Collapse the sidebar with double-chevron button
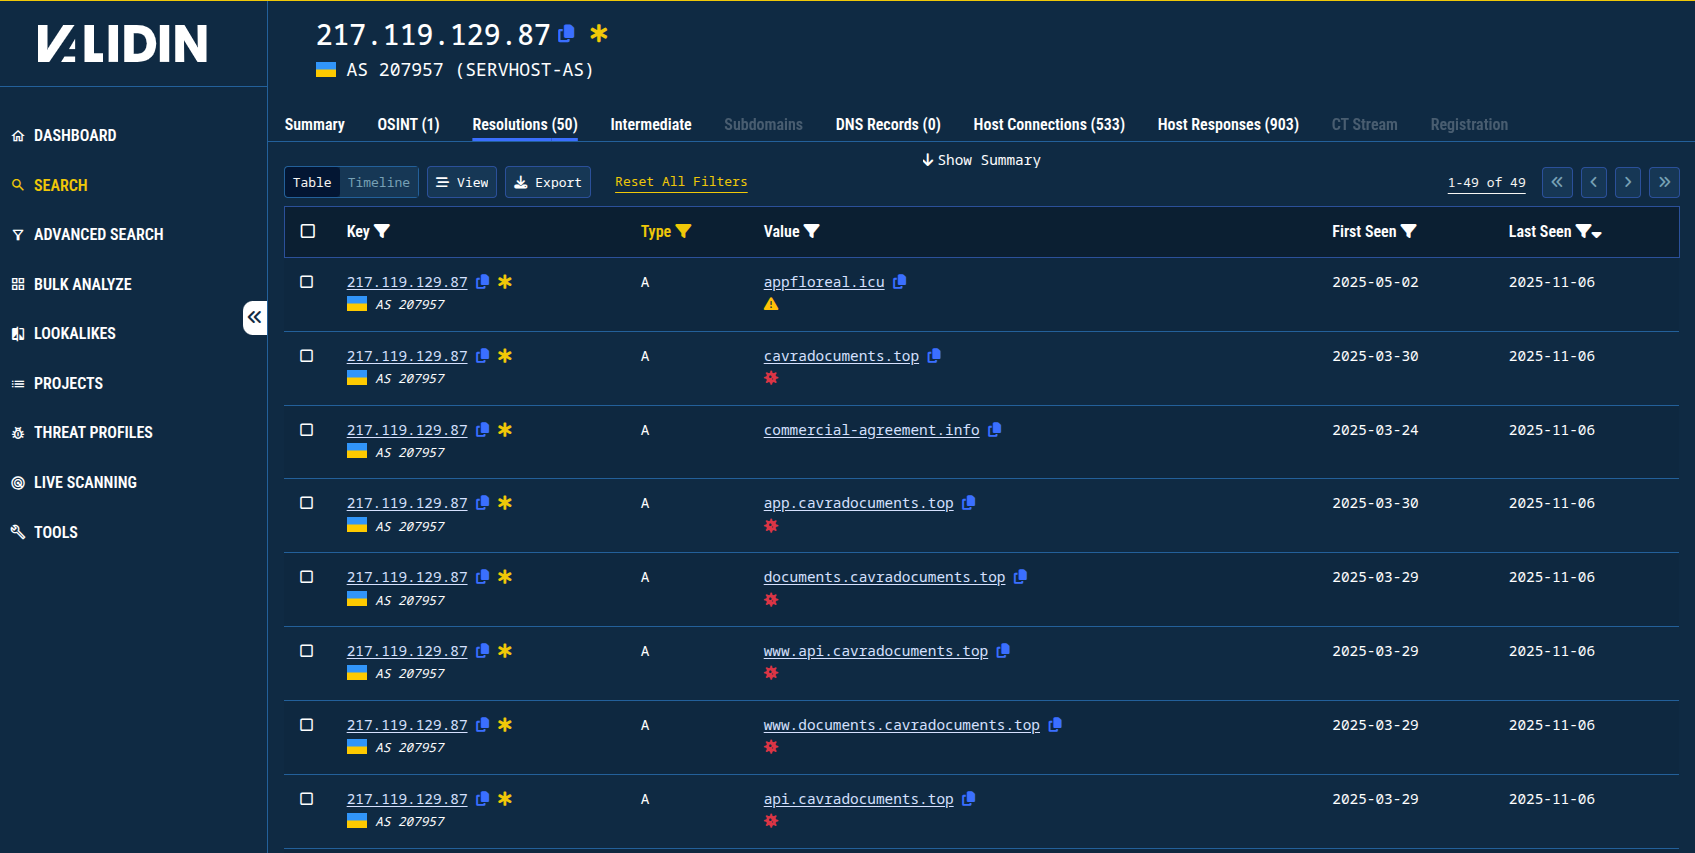Image resolution: width=1695 pixels, height=853 pixels. click(x=255, y=318)
